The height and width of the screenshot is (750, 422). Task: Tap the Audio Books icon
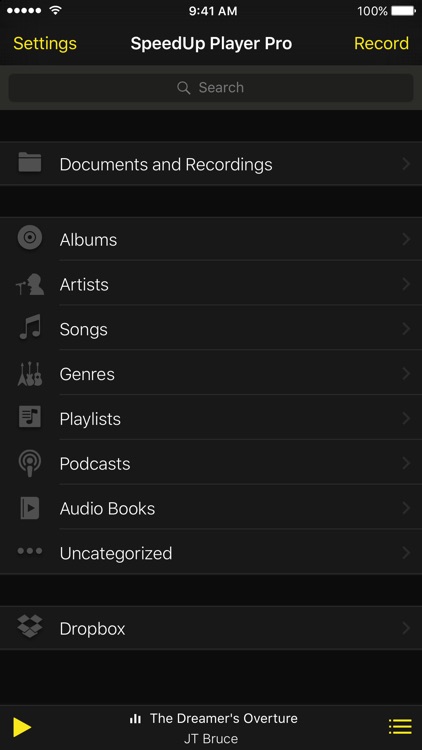[x=30, y=508]
